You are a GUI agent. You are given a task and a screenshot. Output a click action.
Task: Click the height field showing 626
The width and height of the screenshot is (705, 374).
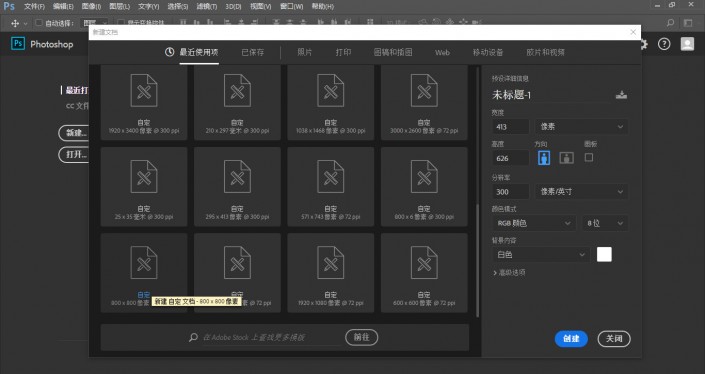coord(510,158)
